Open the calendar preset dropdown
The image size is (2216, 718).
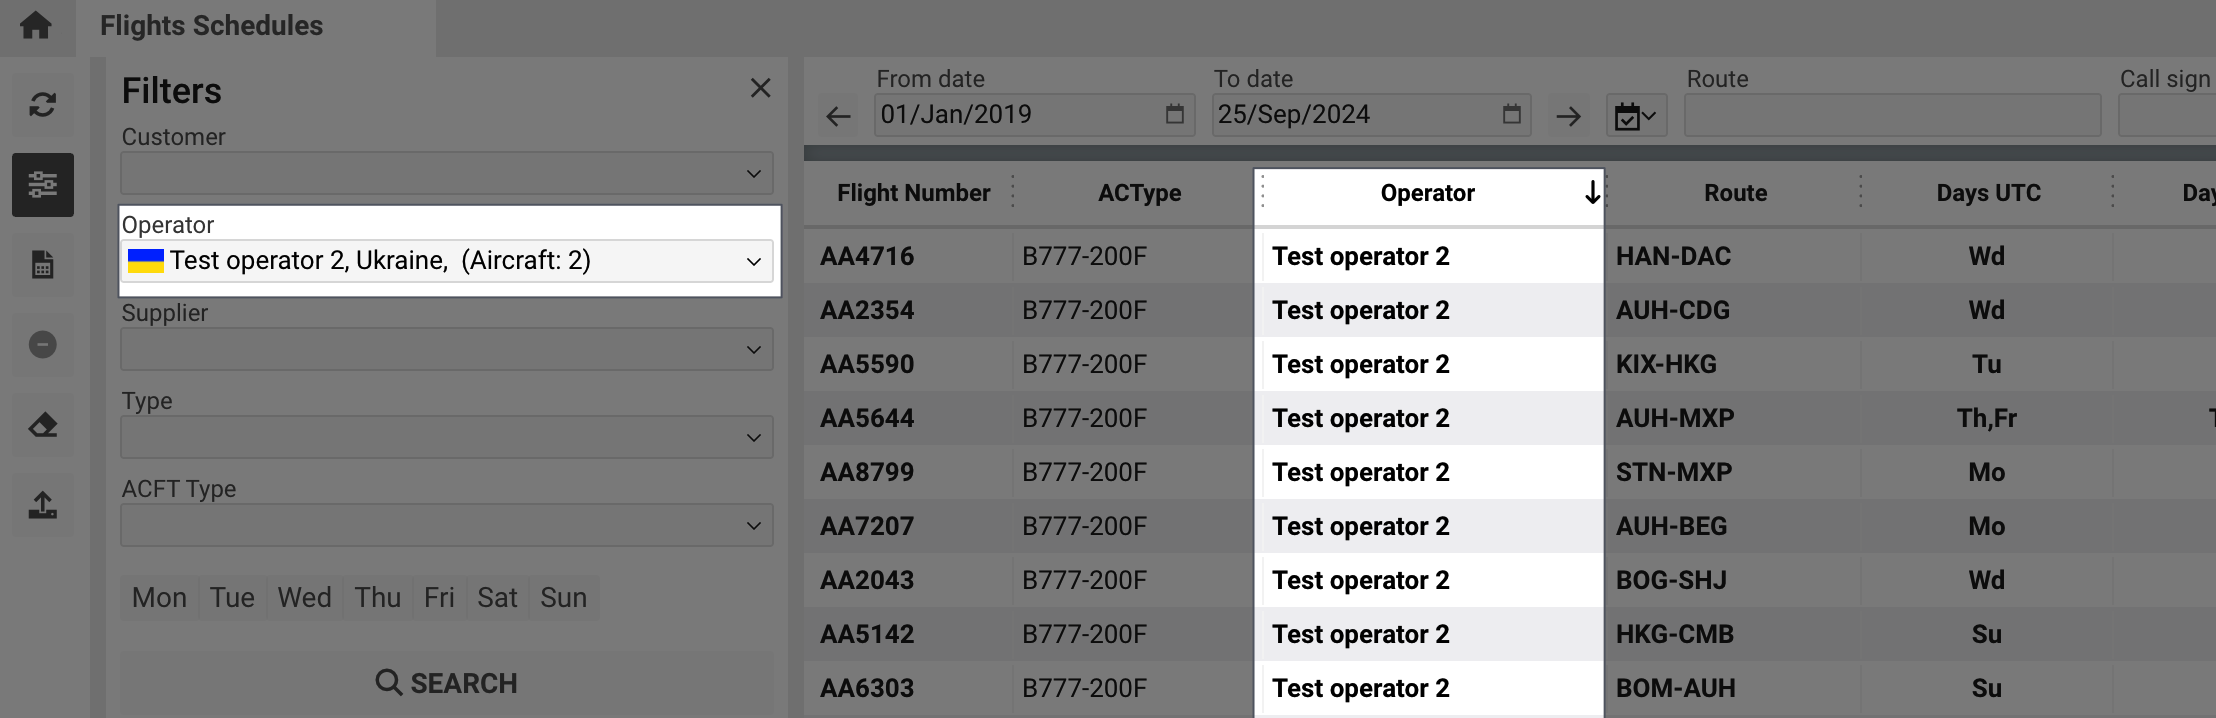pos(1636,116)
